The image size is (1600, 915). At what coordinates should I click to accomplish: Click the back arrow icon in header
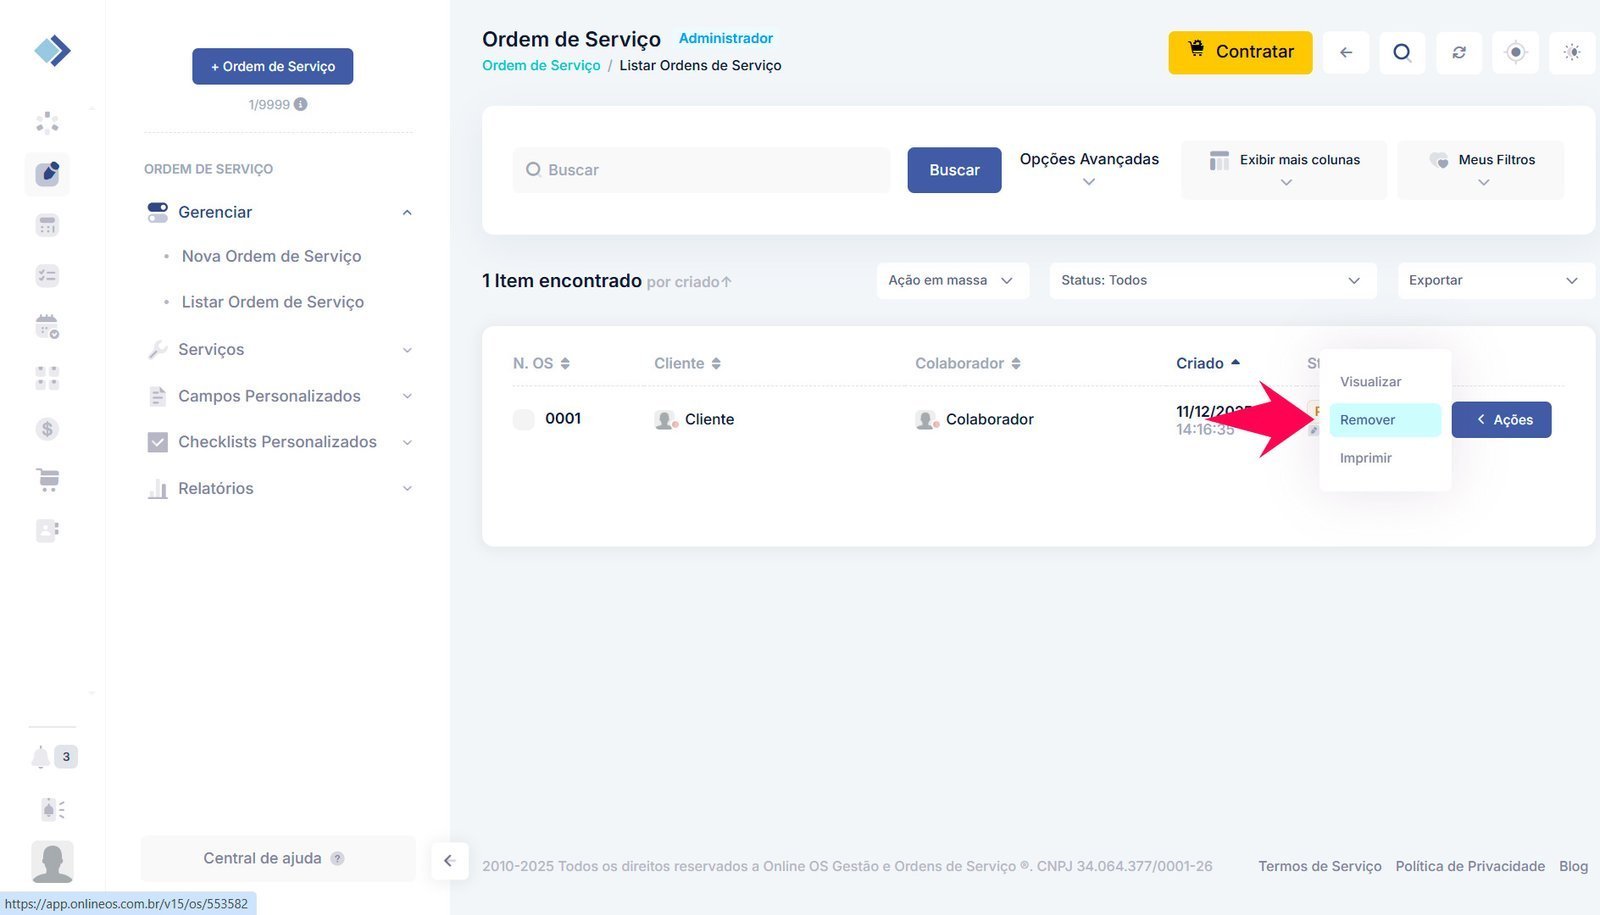click(x=1346, y=52)
